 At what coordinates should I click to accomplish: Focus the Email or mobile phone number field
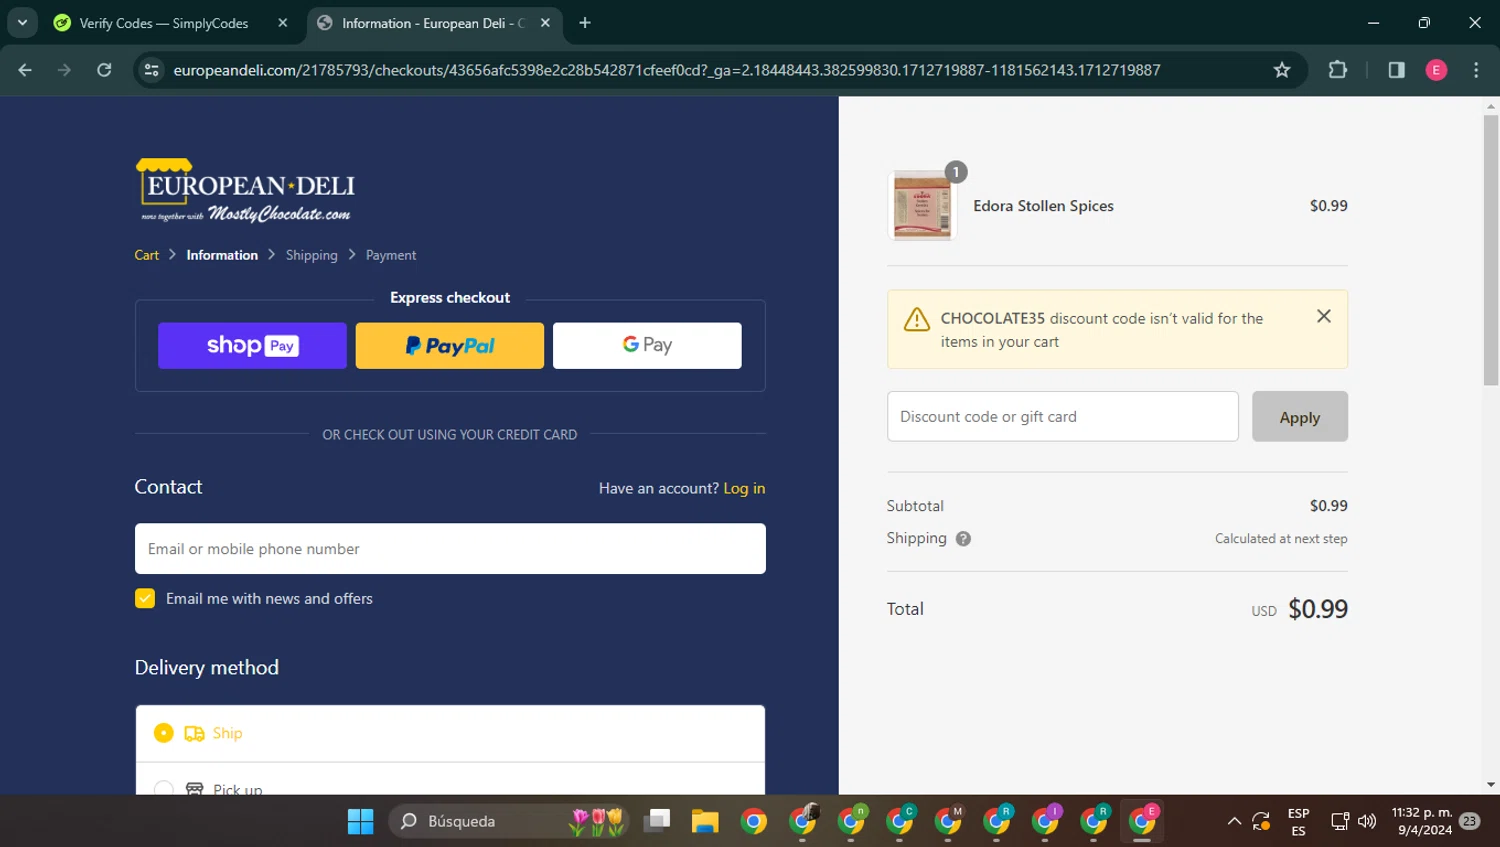450,549
